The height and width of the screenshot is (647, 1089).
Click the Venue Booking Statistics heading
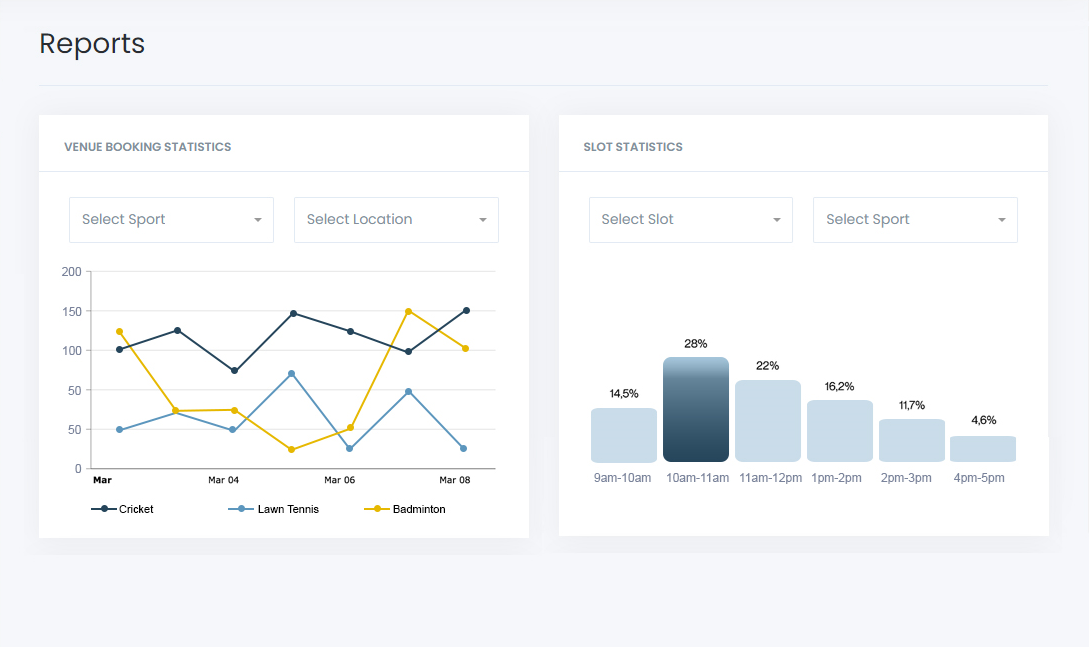147,147
